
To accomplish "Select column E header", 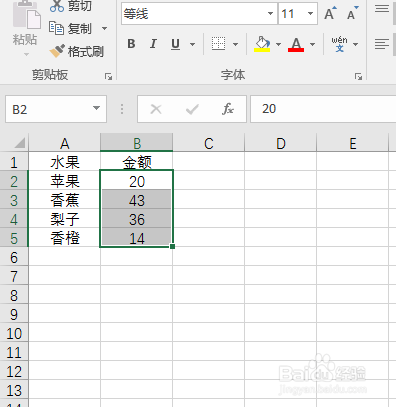I will point(353,143).
